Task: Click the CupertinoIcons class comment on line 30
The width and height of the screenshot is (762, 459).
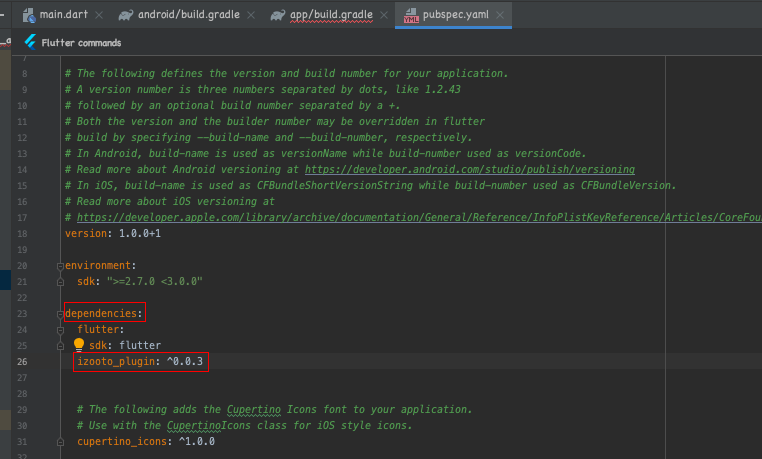Action: coord(244,425)
